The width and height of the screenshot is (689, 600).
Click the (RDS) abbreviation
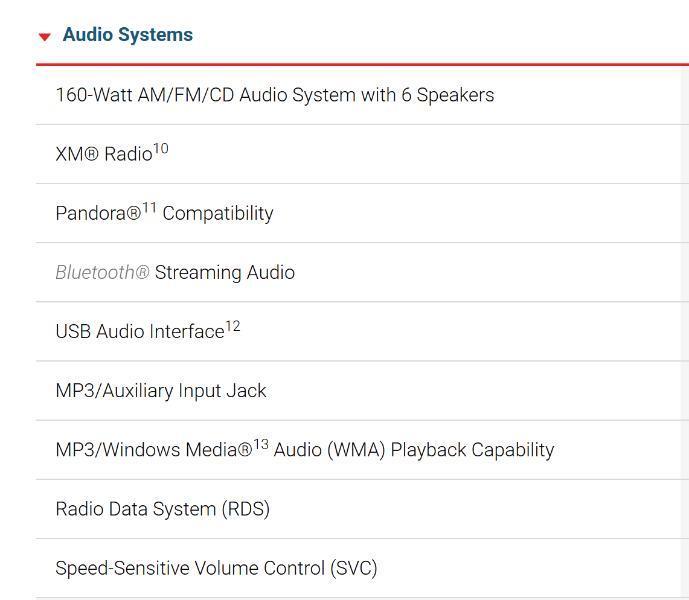tap(245, 509)
